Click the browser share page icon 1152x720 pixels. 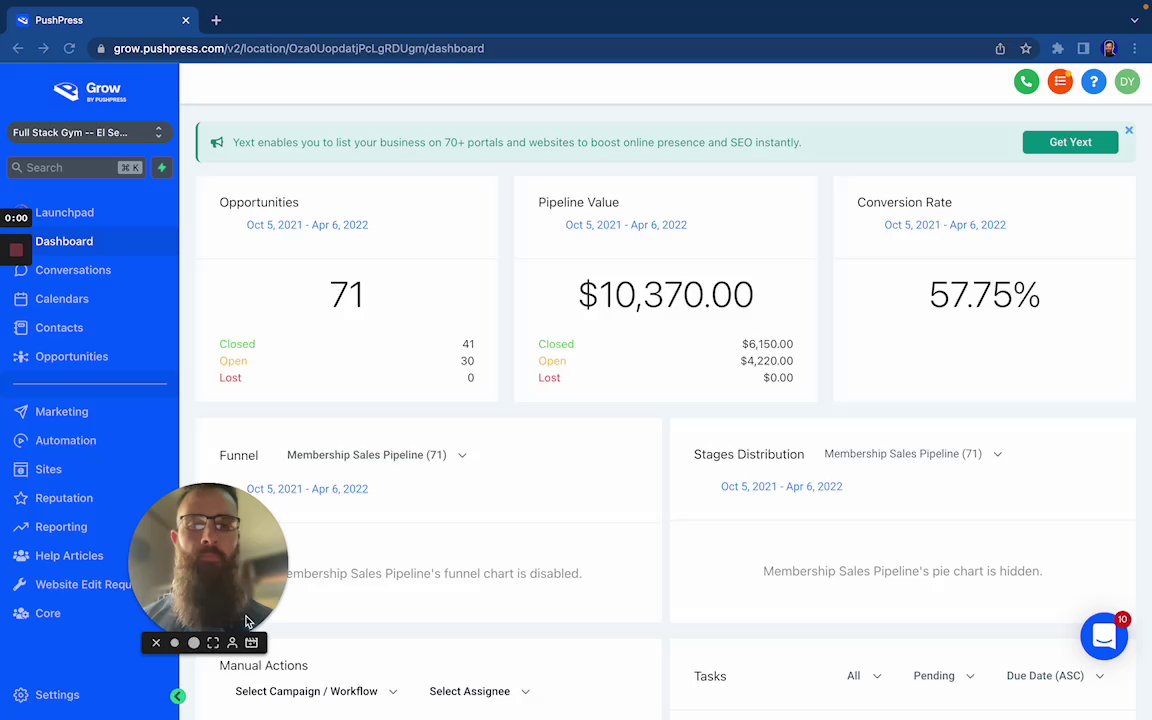pyautogui.click(x=1000, y=48)
